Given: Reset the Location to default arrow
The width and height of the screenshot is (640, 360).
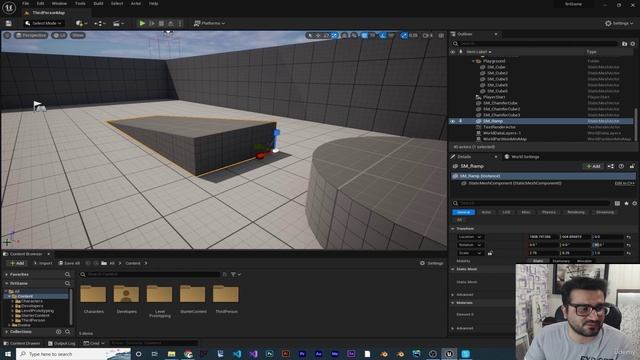Looking at the screenshot, I should pos(629,237).
